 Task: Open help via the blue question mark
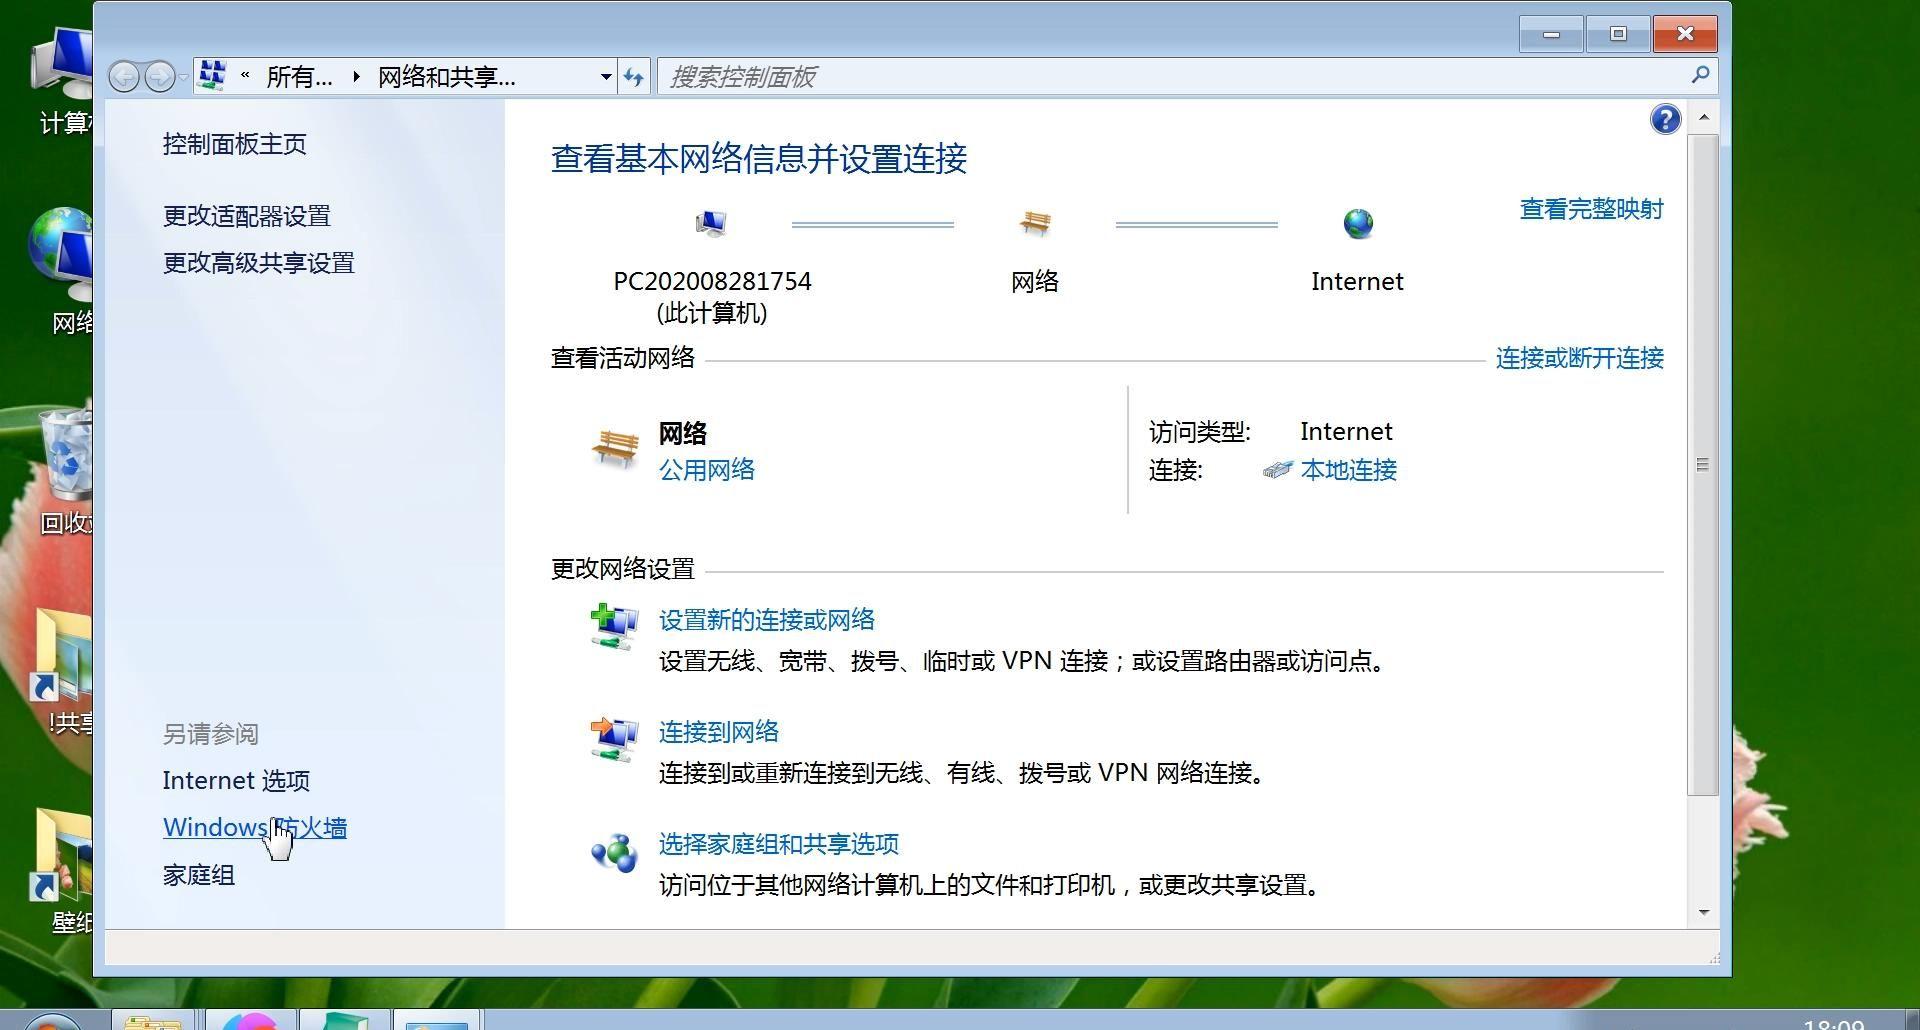(1665, 119)
